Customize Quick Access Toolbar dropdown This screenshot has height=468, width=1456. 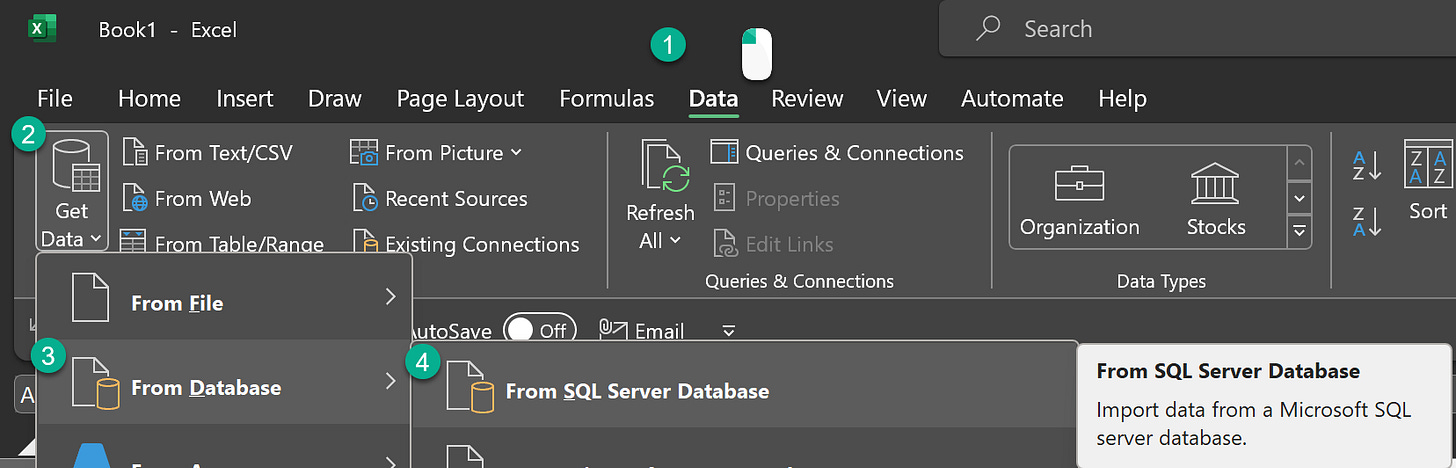(729, 330)
